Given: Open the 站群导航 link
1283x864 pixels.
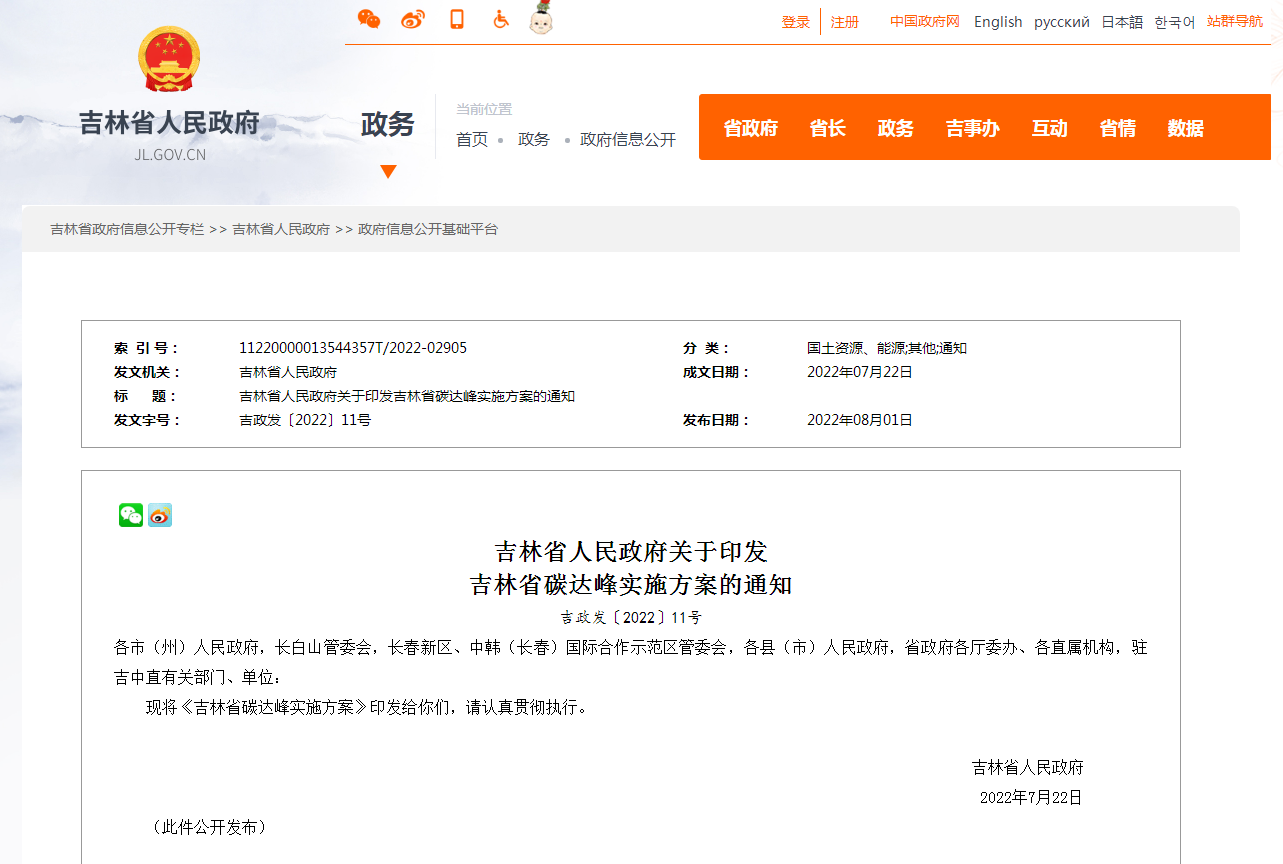Looking at the screenshot, I should pos(1235,21).
